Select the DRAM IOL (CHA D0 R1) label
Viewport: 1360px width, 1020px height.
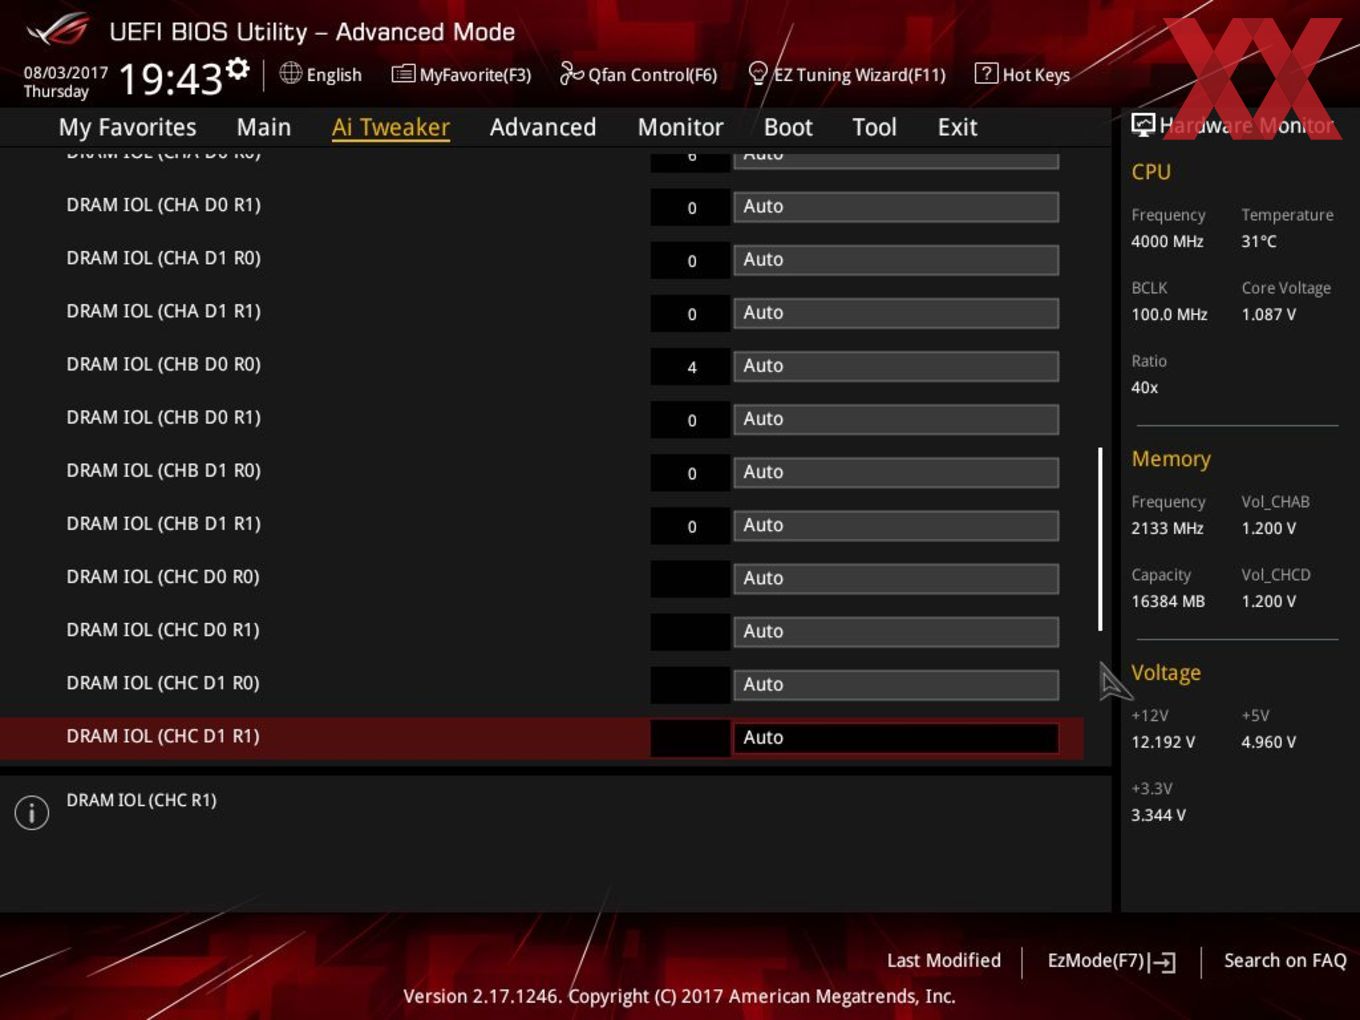[163, 205]
